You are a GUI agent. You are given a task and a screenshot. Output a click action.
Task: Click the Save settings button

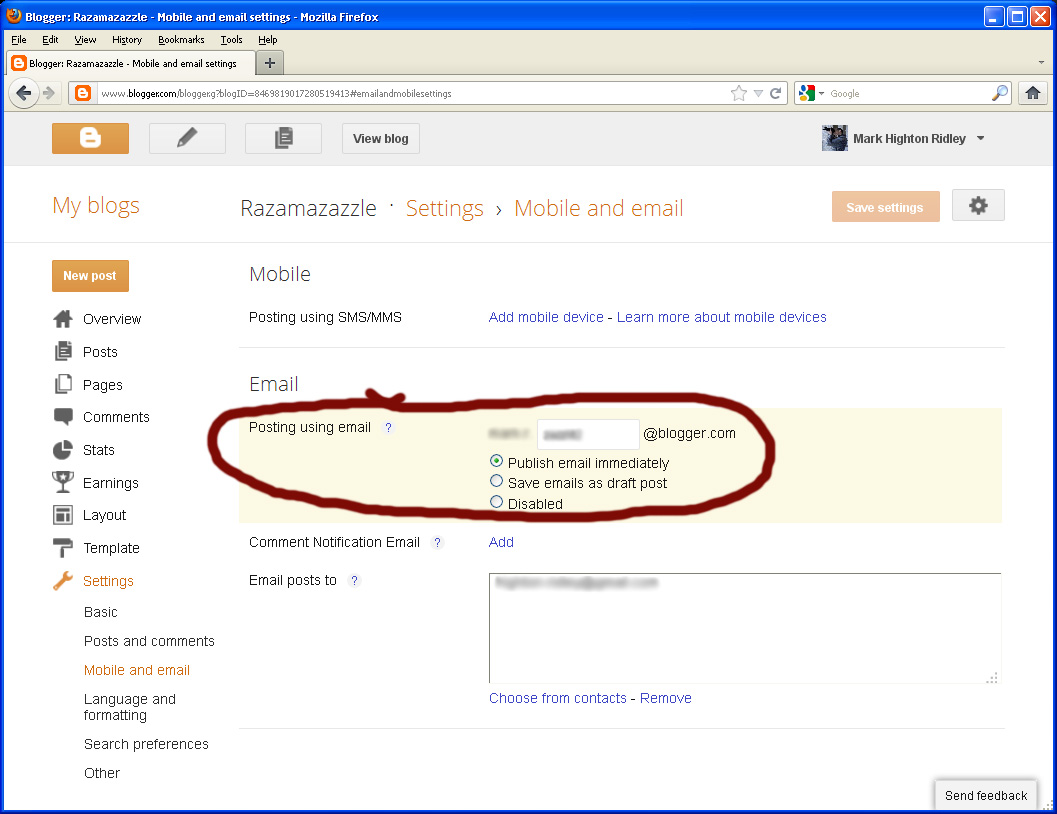click(885, 207)
